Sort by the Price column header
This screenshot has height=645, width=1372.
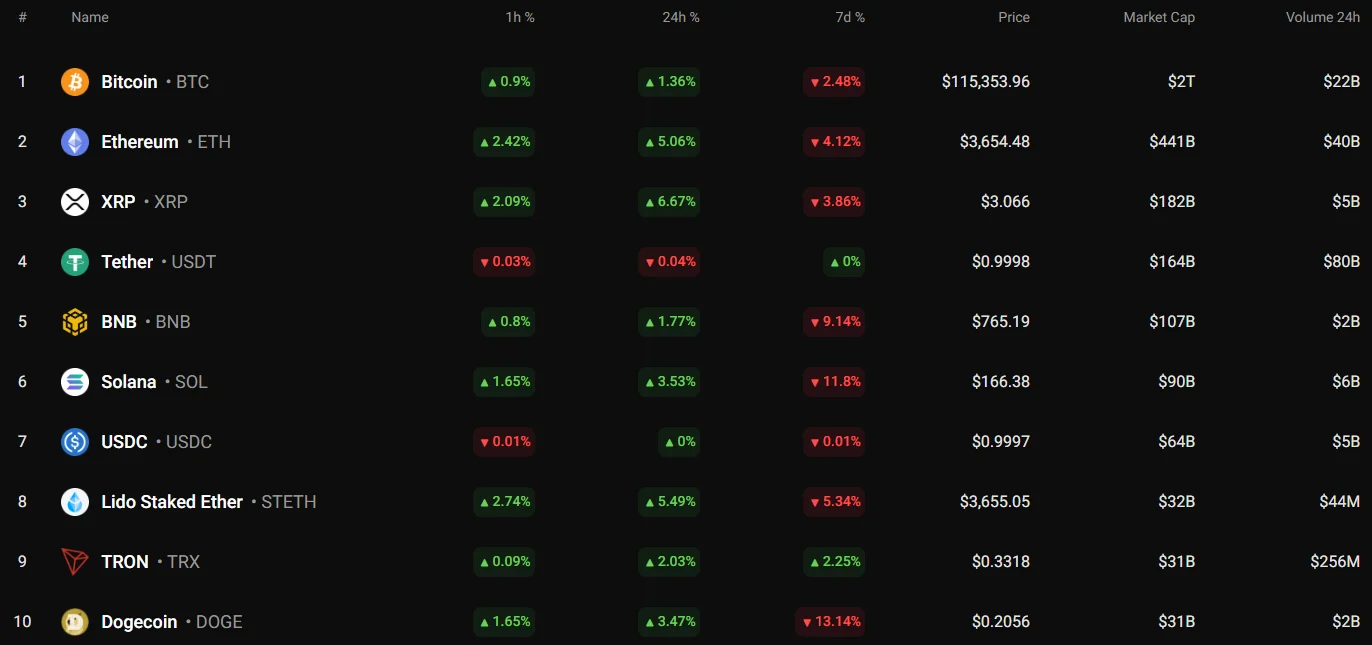click(x=1013, y=17)
